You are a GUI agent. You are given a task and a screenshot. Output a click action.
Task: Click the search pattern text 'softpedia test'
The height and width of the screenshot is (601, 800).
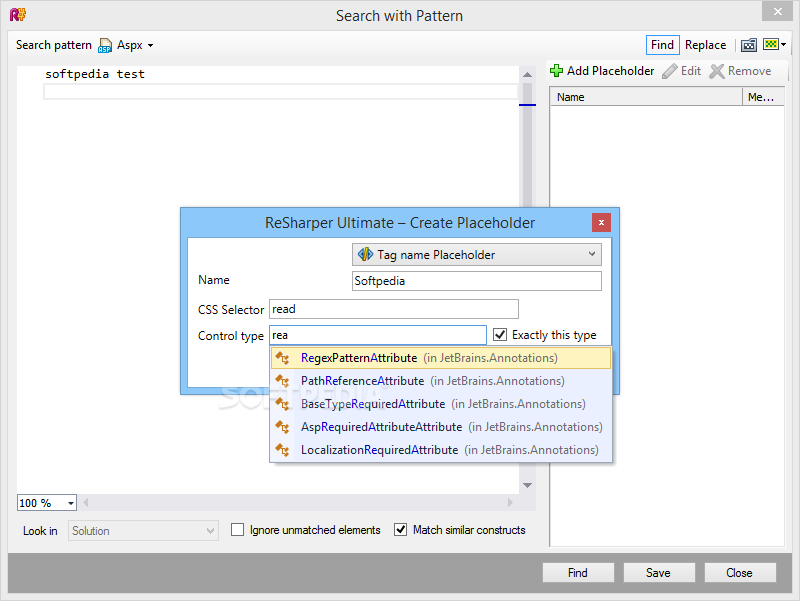point(95,74)
